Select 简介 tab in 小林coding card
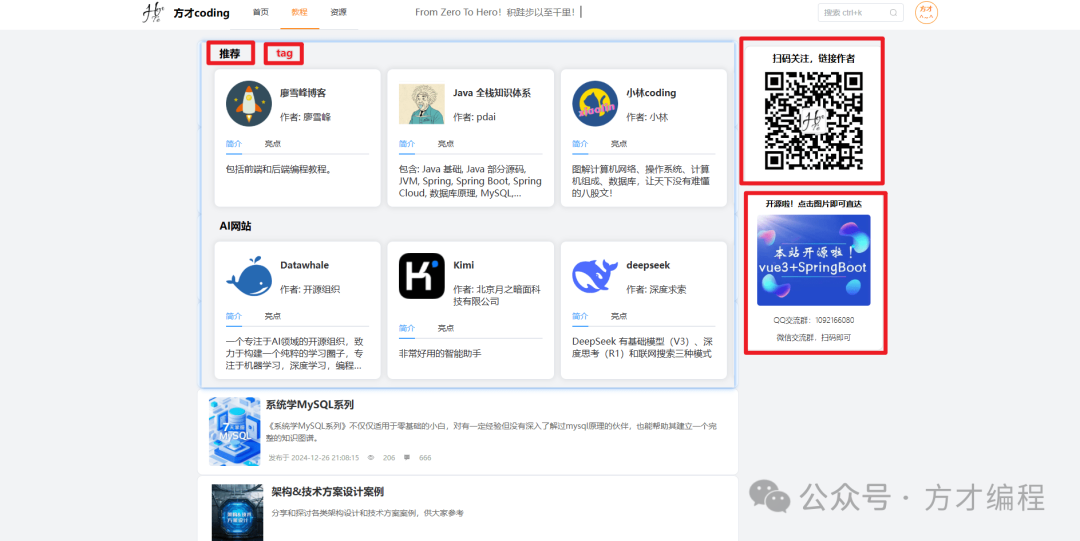The height and width of the screenshot is (541, 1080). click(580, 144)
